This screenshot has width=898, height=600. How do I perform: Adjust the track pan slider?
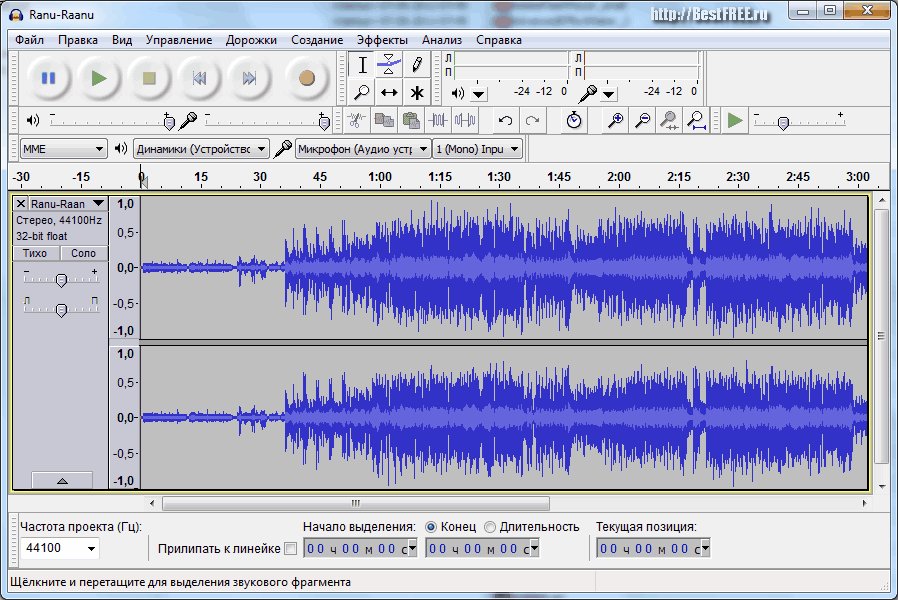(61, 308)
